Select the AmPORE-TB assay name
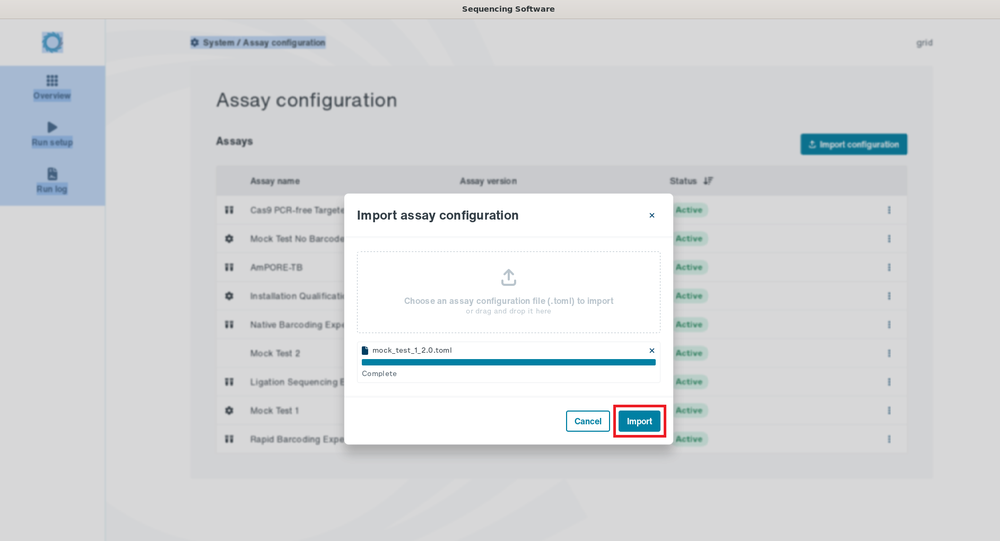The height and width of the screenshot is (541, 1000). pyautogui.click(x=276, y=267)
